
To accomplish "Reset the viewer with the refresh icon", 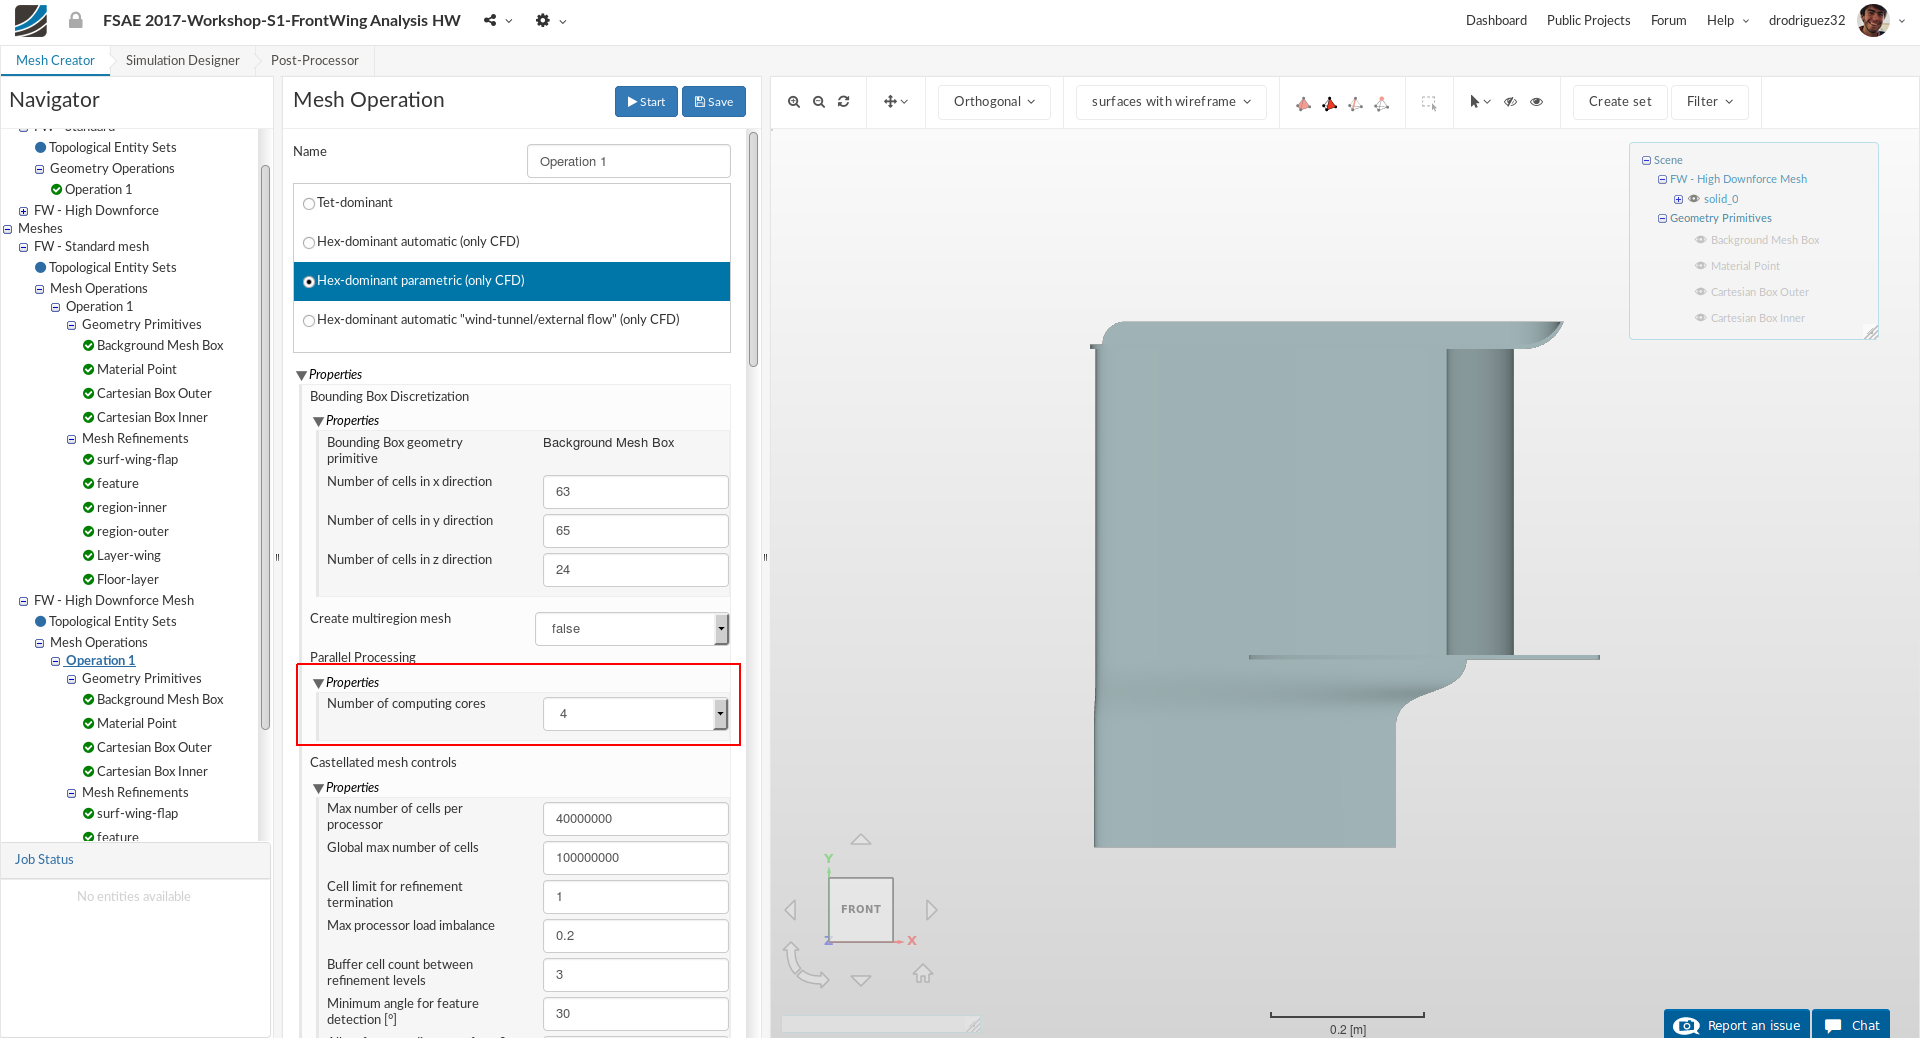I will click(x=844, y=102).
